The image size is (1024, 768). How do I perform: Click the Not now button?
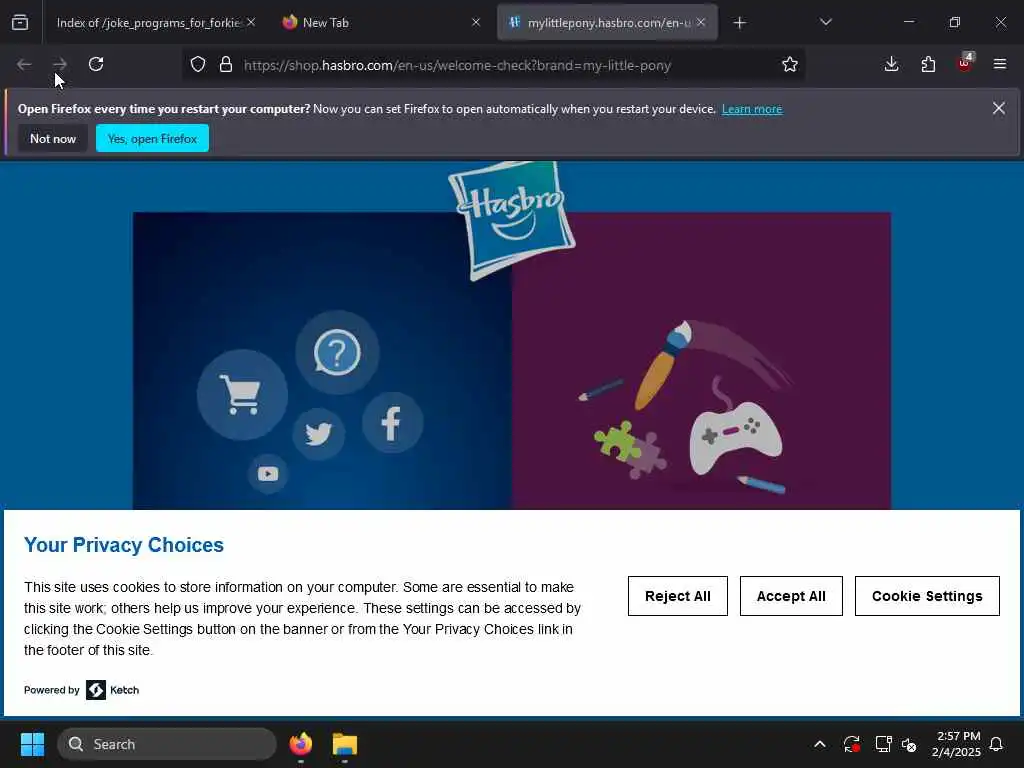point(53,138)
